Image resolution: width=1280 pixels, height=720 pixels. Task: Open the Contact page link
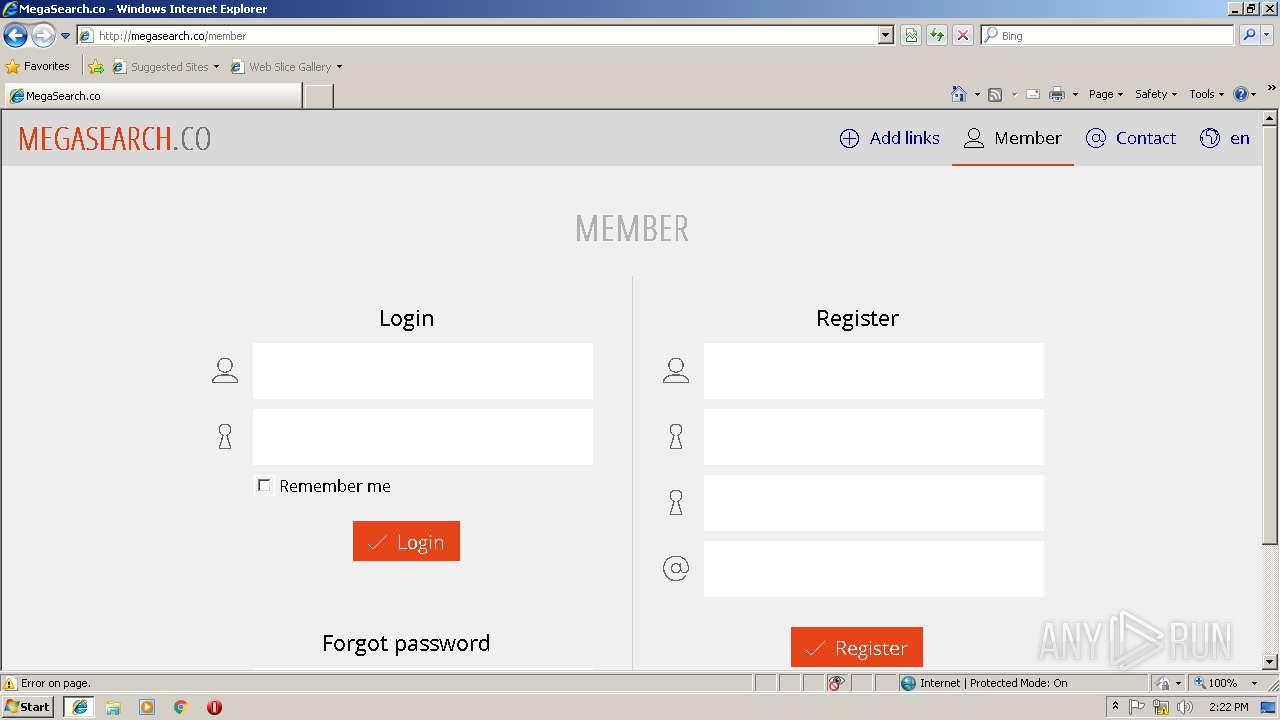point(1131,138)
